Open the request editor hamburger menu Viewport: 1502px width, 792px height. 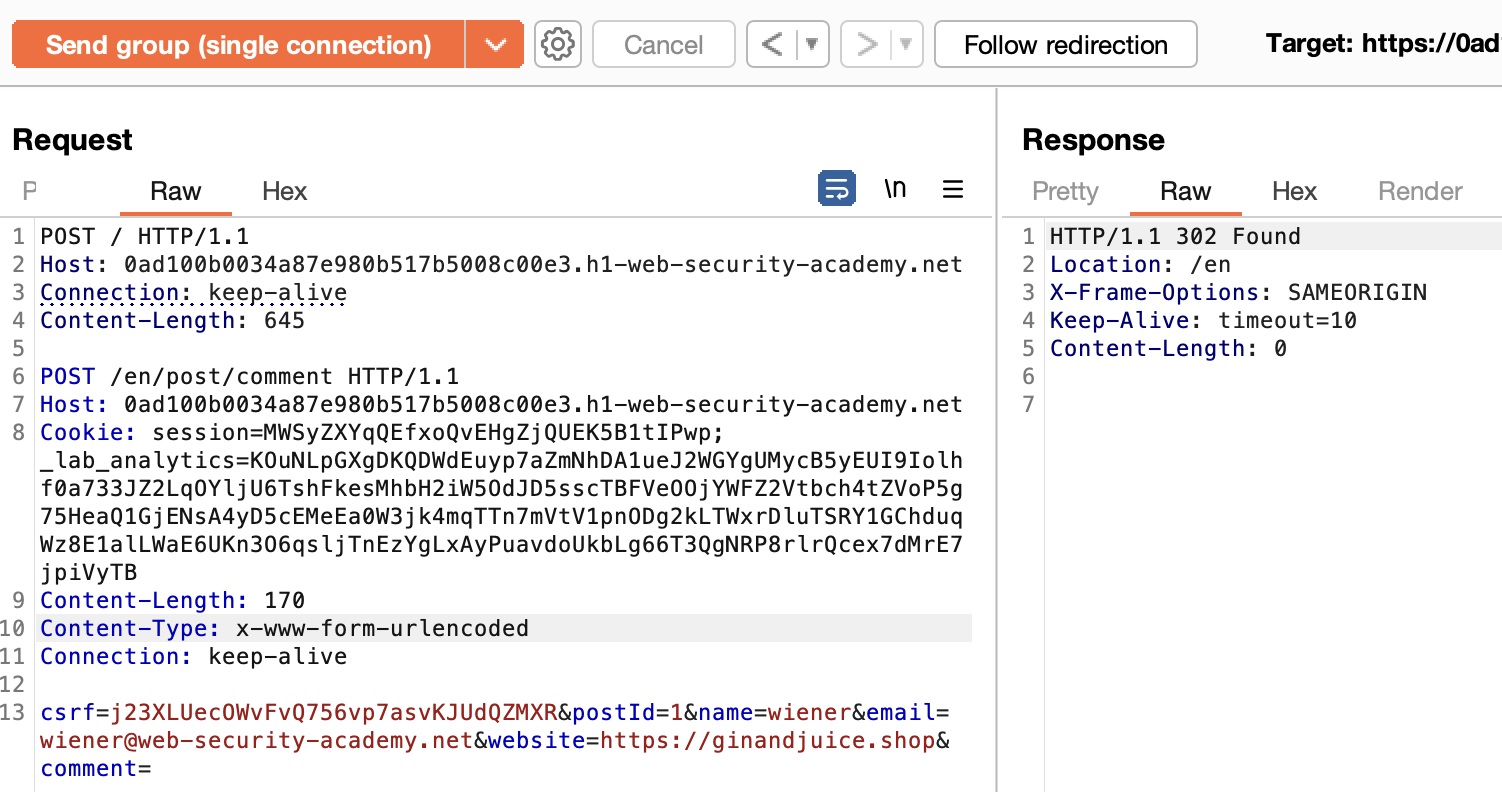click(953, 189)
